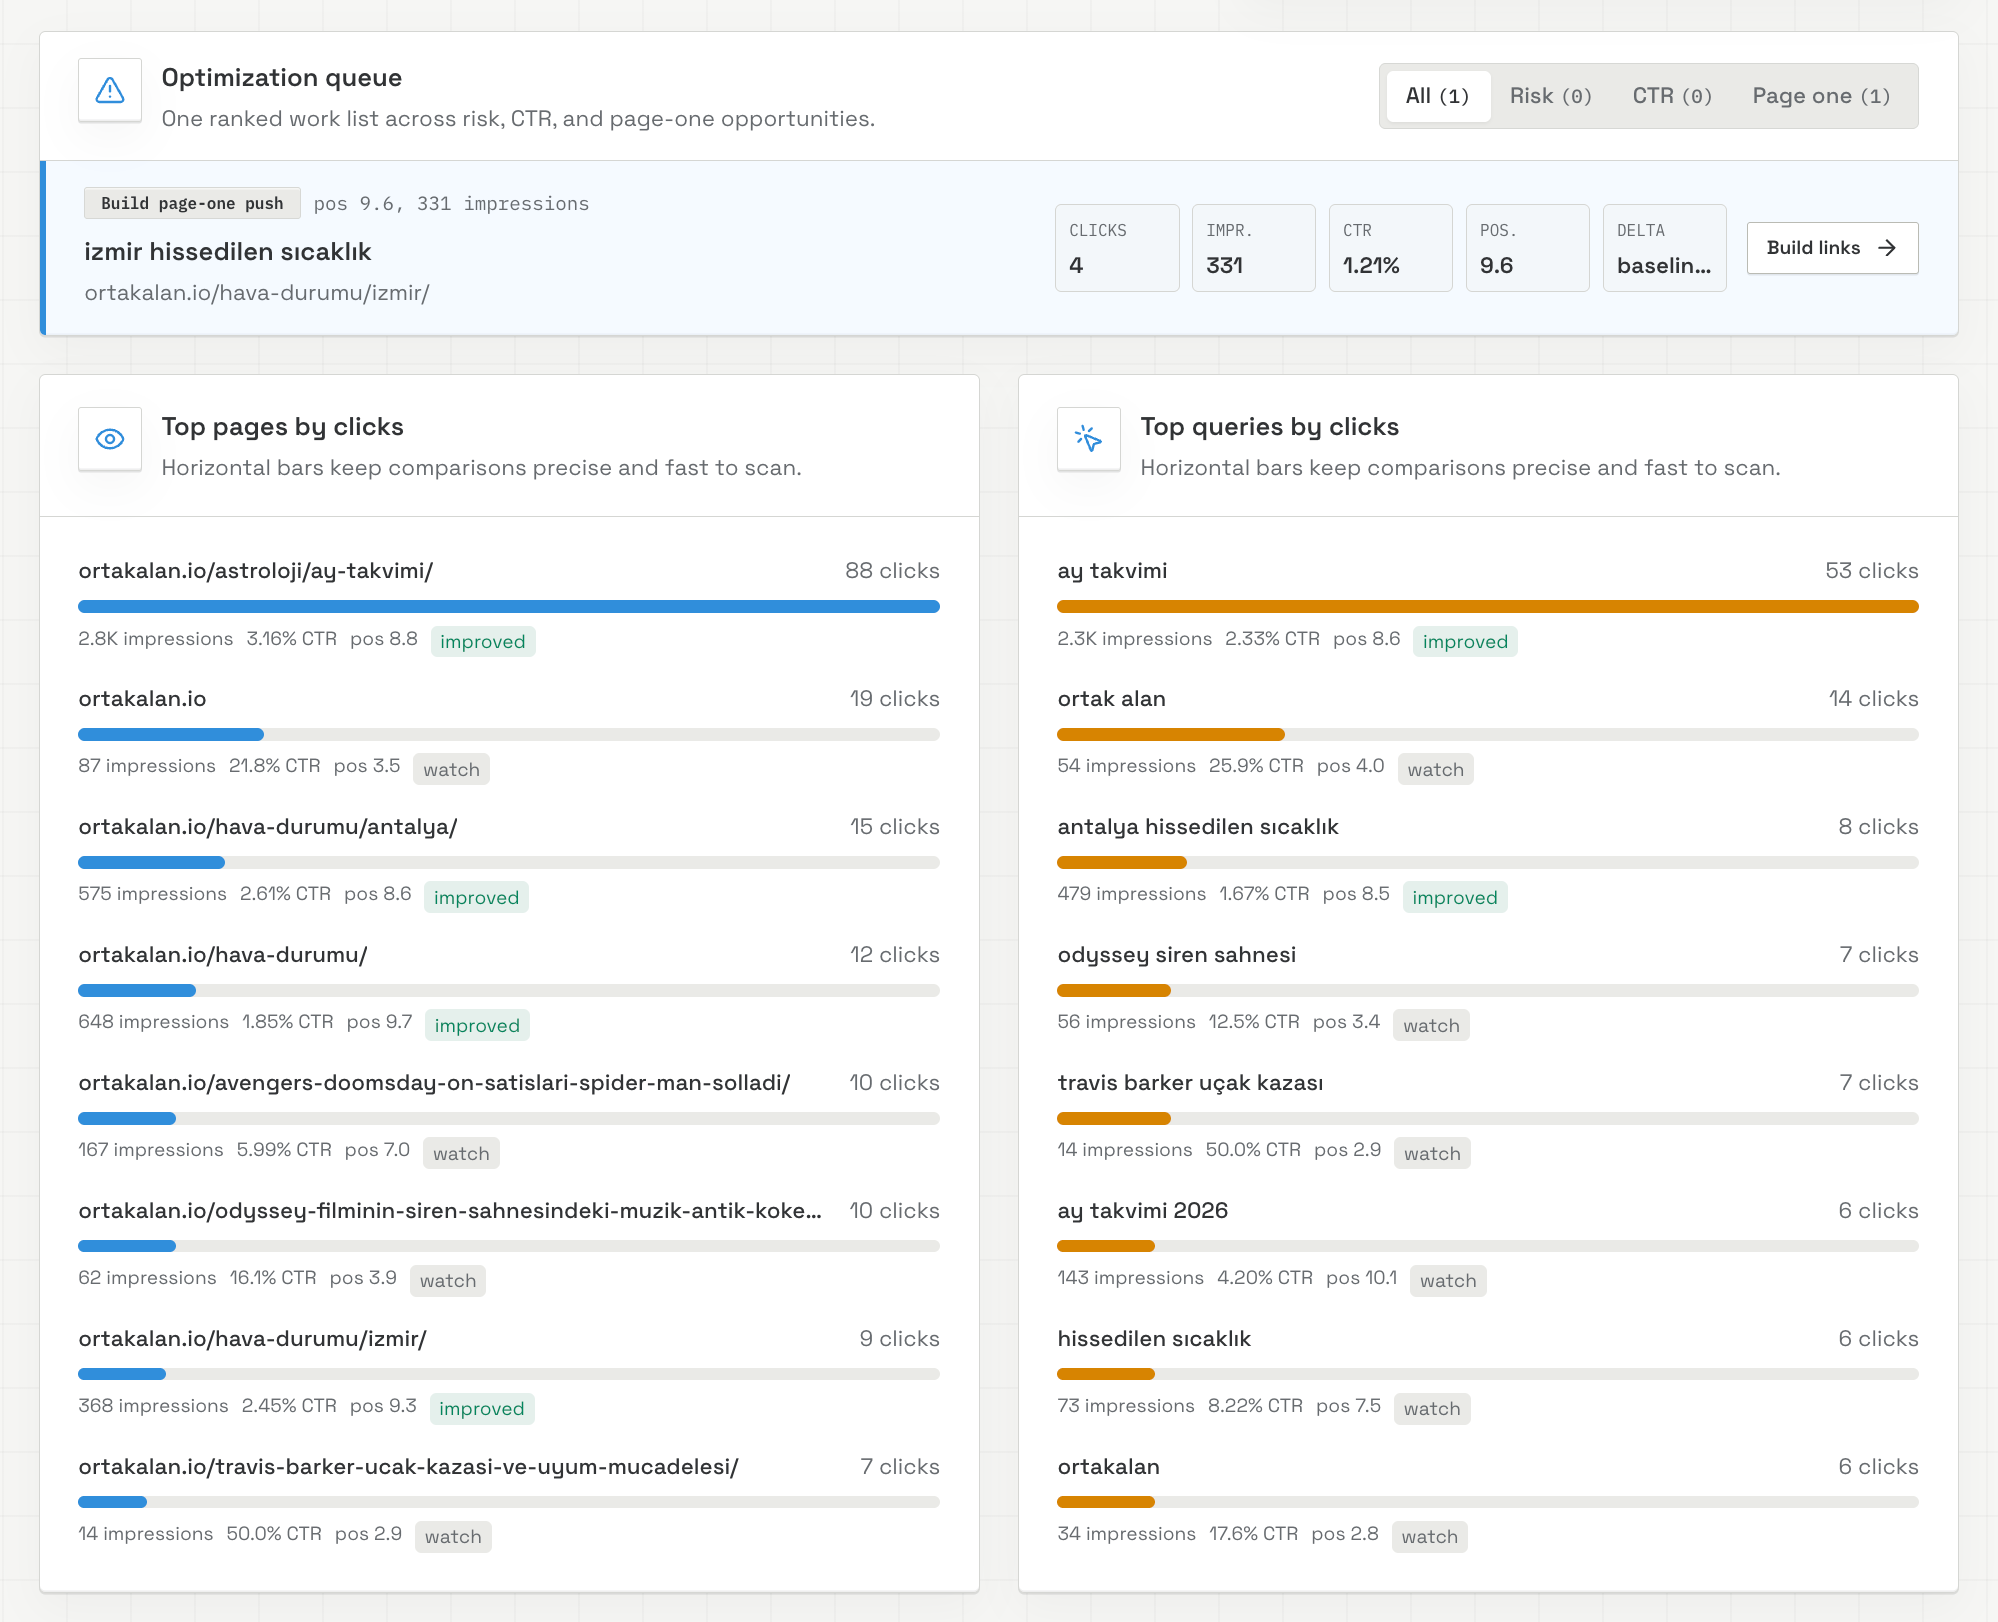The image size is (1998, 1622).
Task: Click the watch badge on the travis-barker page row
Action: [x=453, y=1536]
